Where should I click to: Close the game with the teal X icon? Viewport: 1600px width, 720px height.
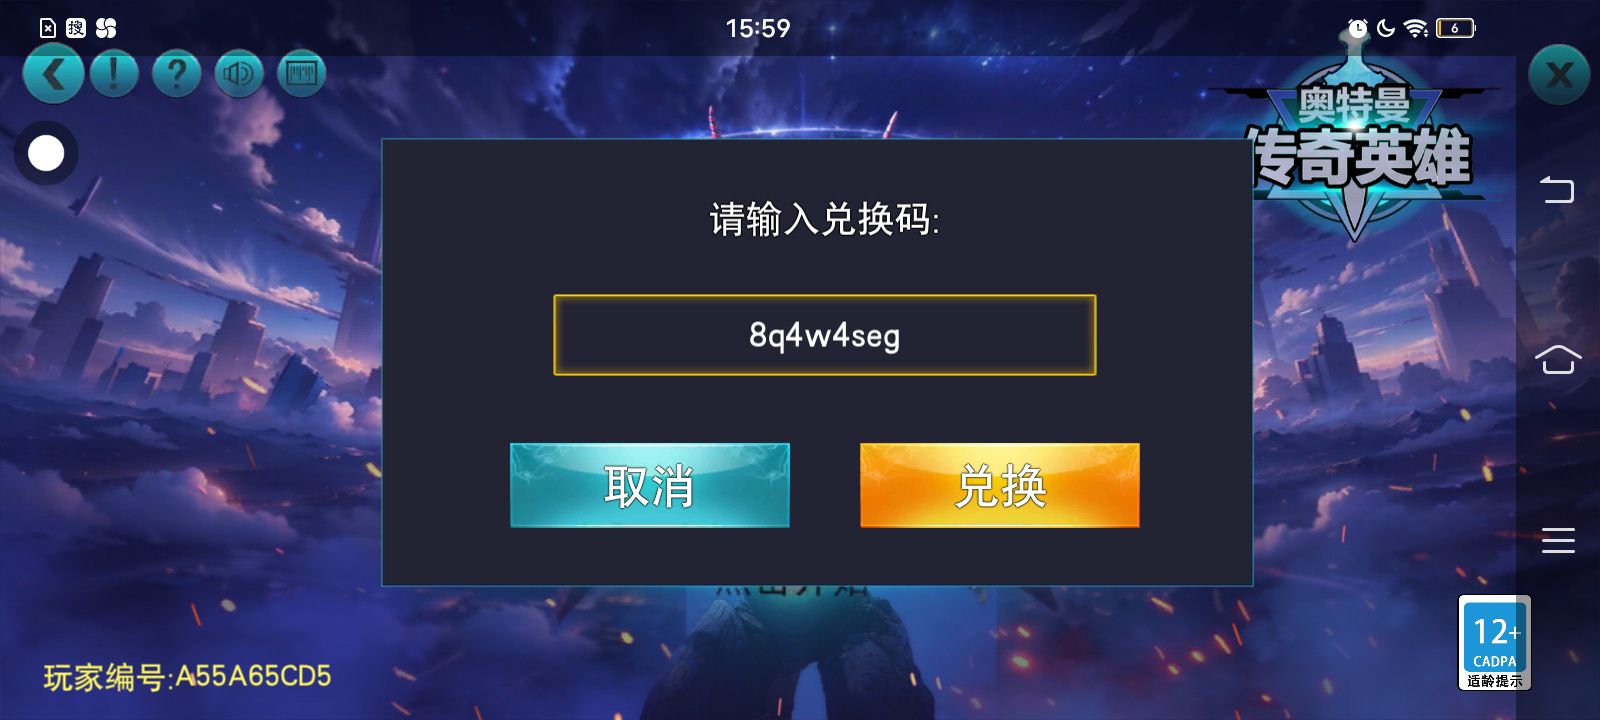[1559, 75]
